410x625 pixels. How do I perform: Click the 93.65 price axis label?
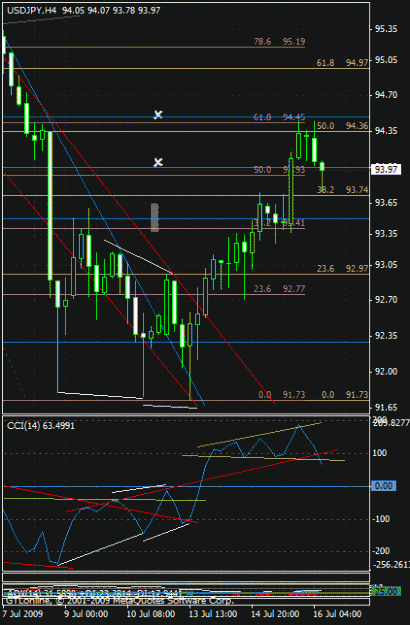coord(386,203)
